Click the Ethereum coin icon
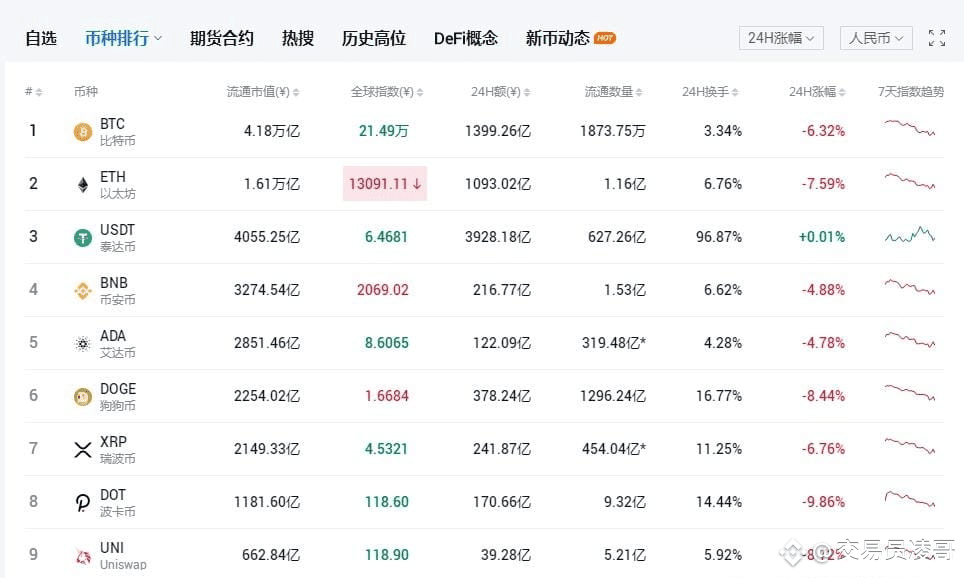 tap(82, 185)
